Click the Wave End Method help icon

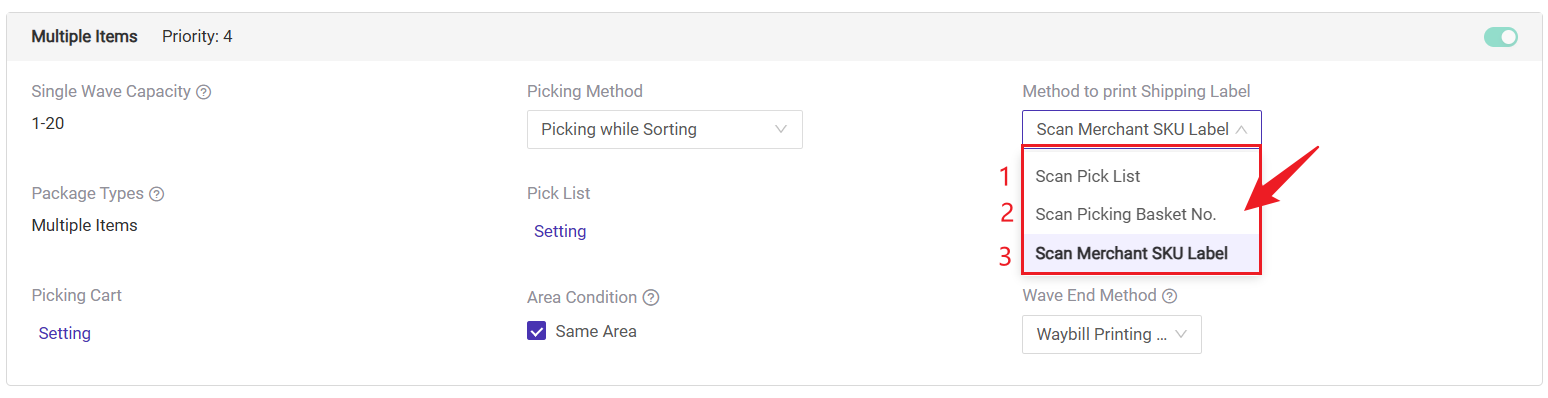[x=1170, y=296]
